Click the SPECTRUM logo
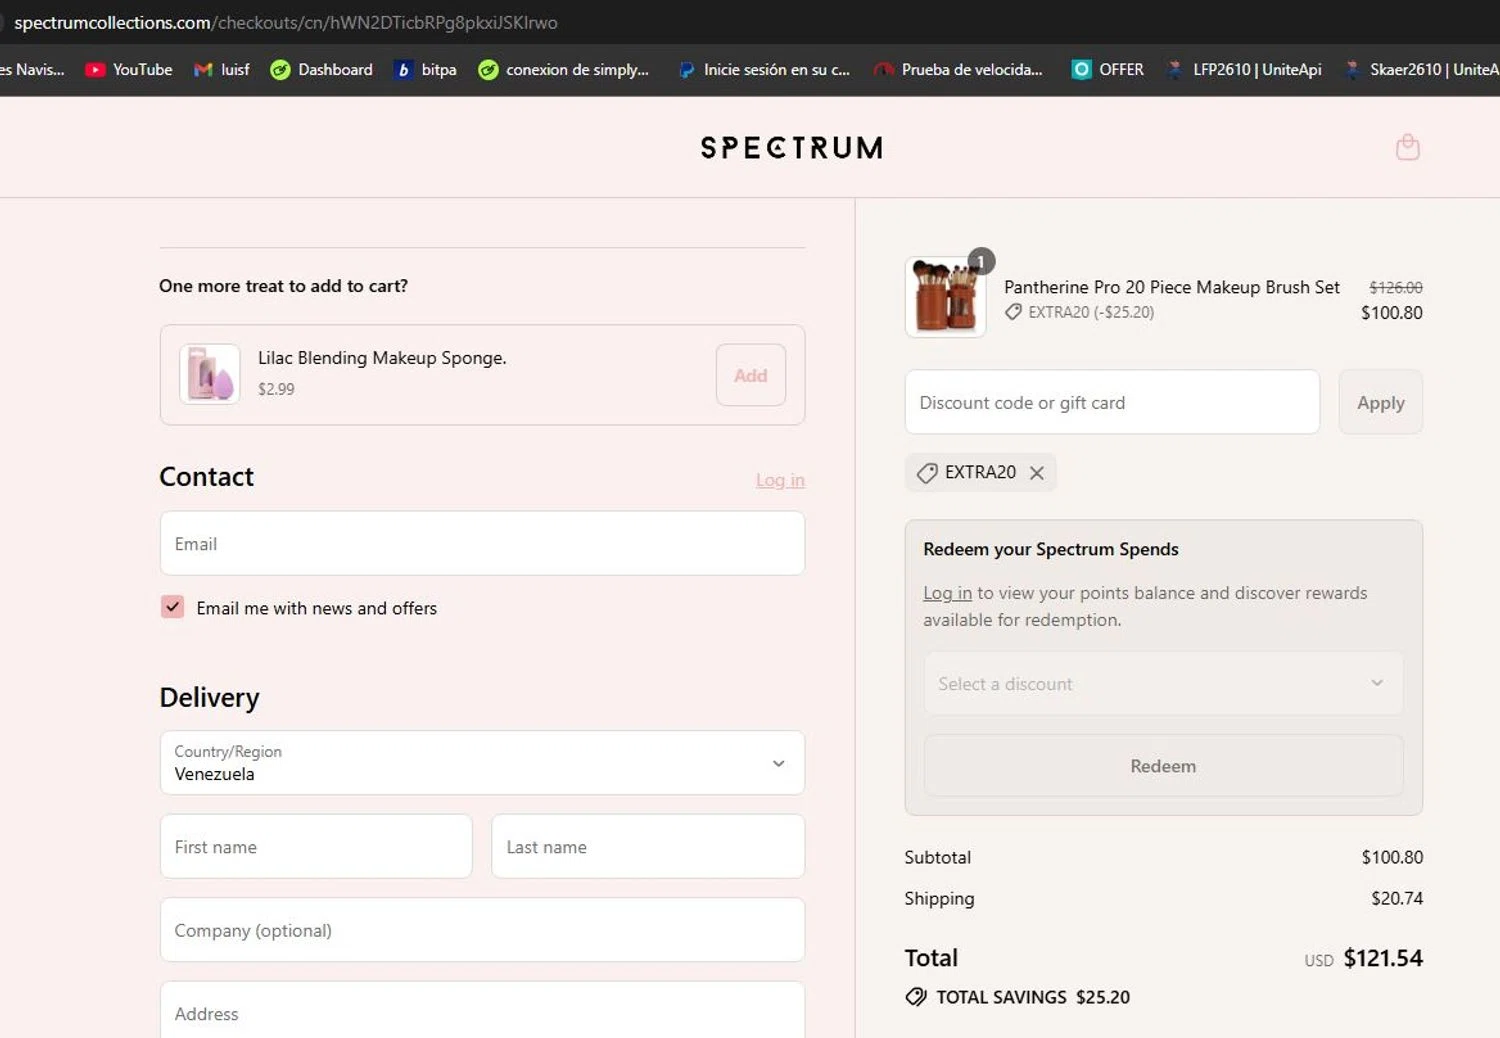The width and height of the screenshot is (1500, 1038). 791,148
